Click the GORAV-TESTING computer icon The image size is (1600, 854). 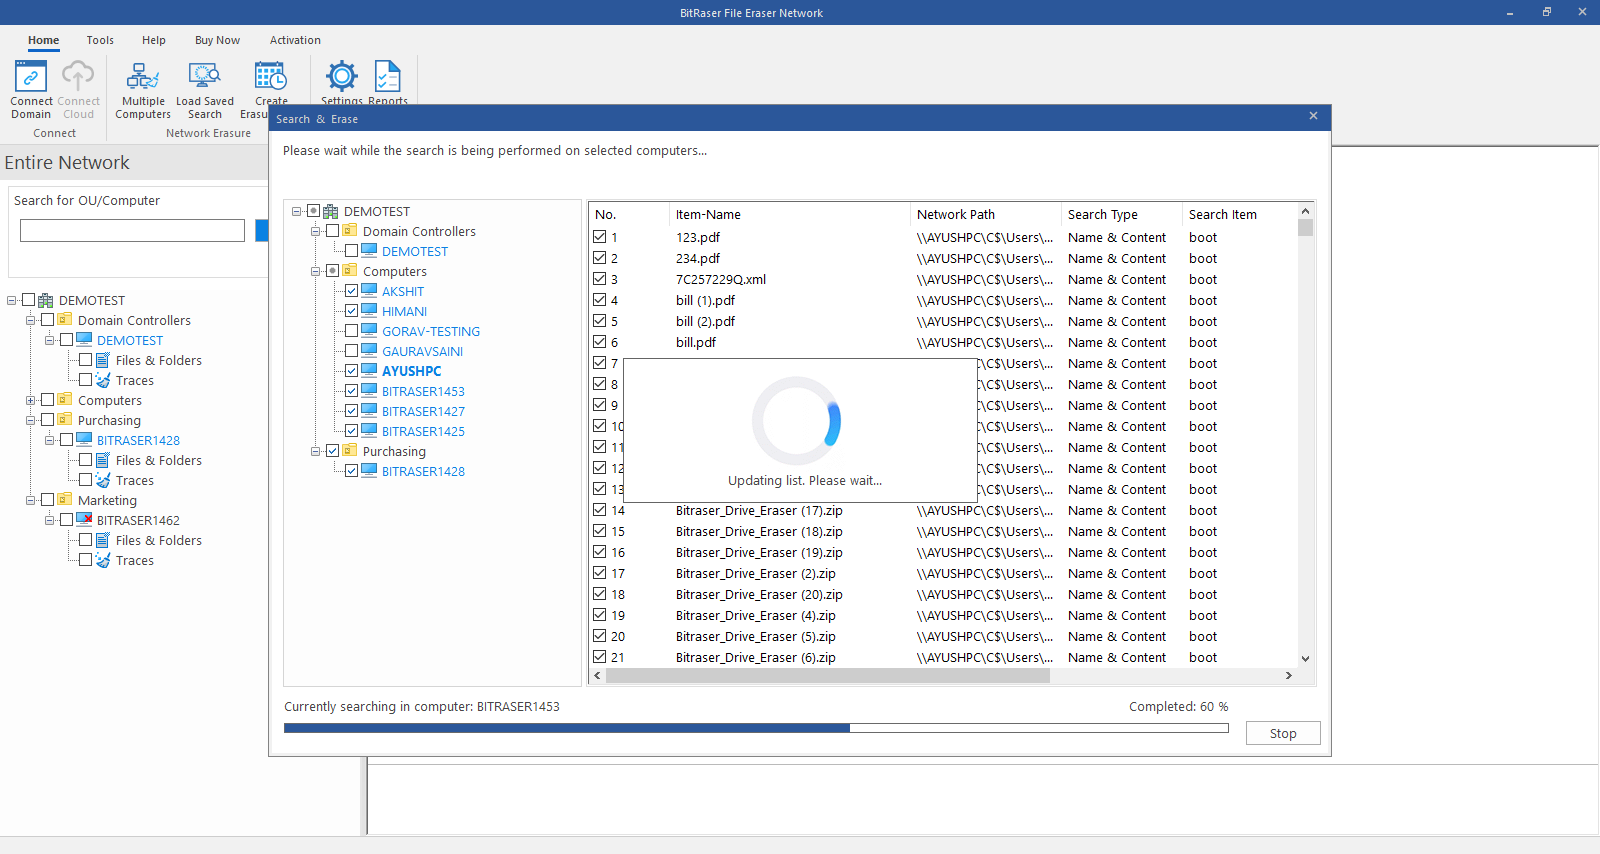click(369, 331)
